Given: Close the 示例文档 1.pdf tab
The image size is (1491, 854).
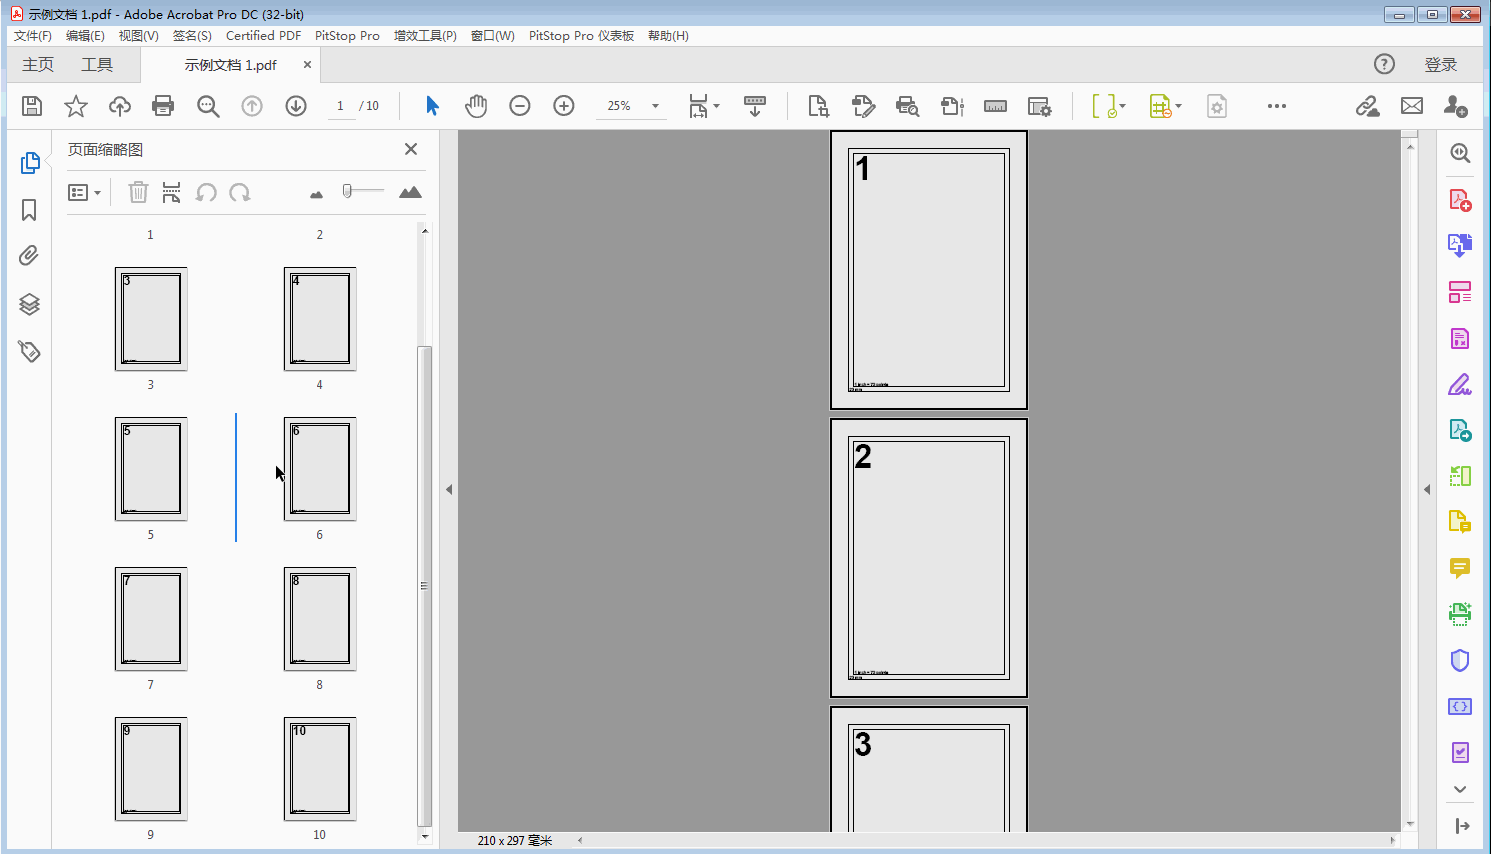Looking at the screenshot, I should pos(307,64).
